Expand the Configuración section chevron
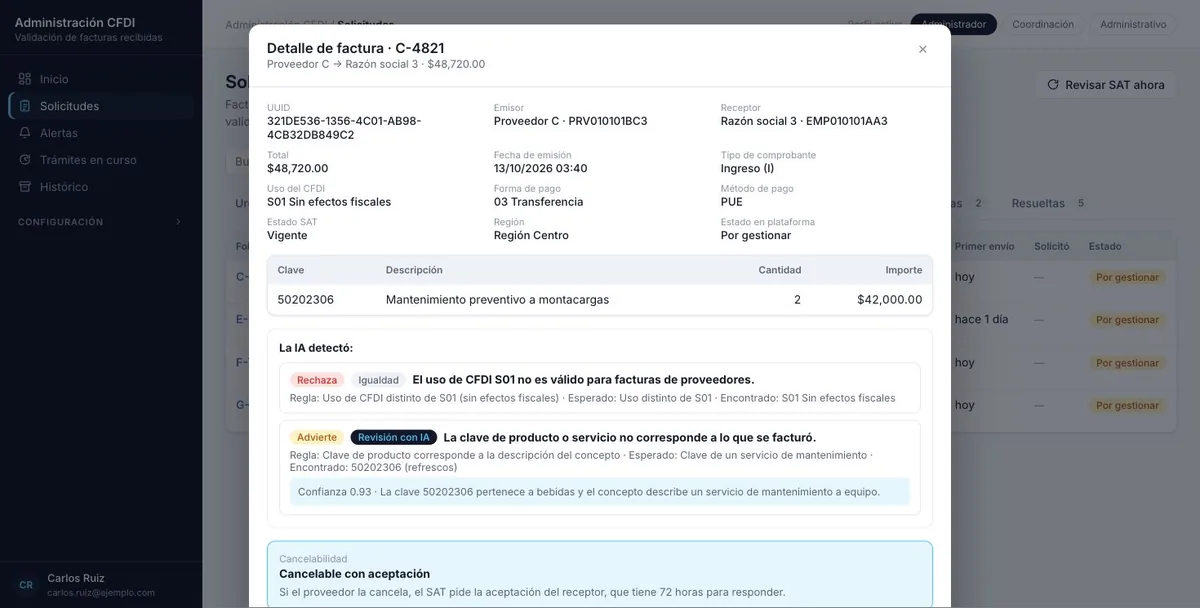Viewport: 1200px width, 608px height. 179,222
